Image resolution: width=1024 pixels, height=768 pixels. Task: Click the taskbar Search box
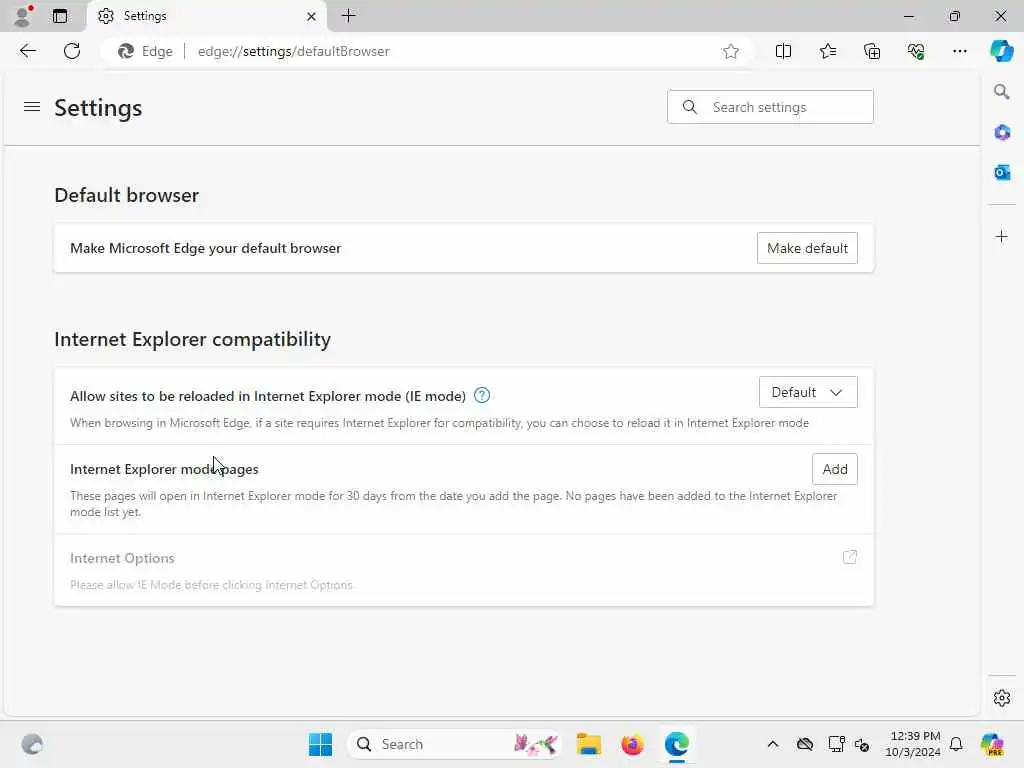(455, 744)
